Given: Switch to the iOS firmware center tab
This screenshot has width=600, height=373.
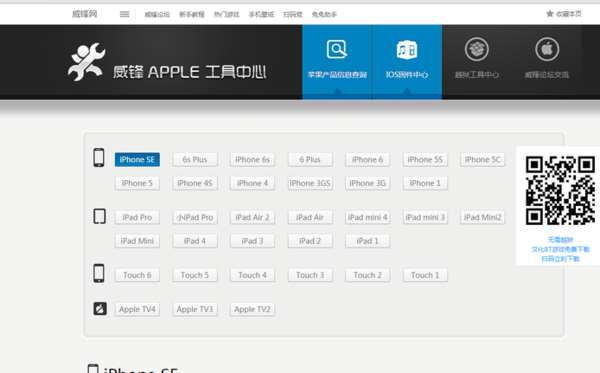Looking at the screenshot, I should click(x=407, y=62).
